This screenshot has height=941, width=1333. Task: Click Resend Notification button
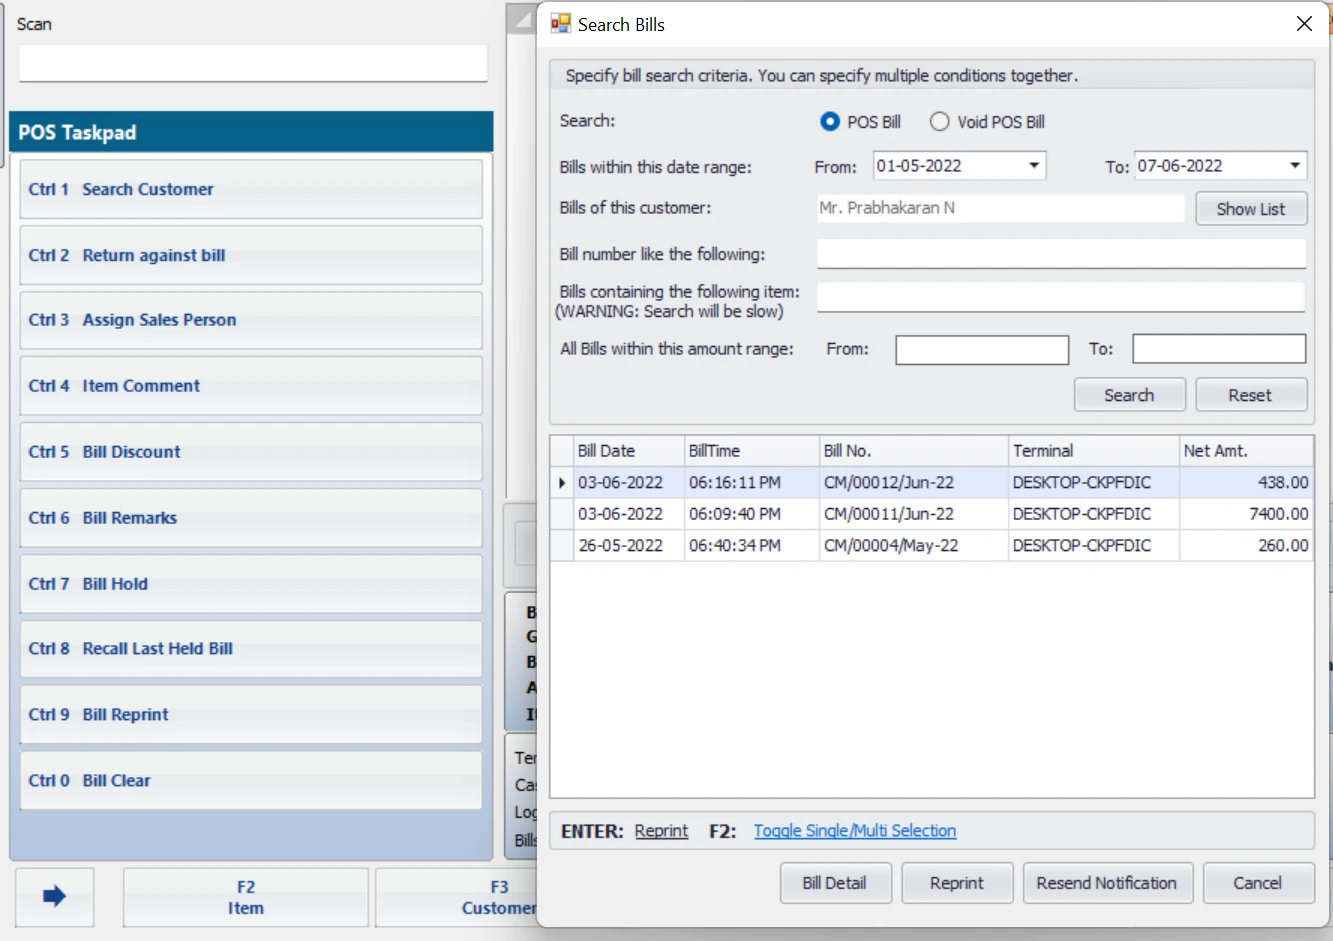1106,883
